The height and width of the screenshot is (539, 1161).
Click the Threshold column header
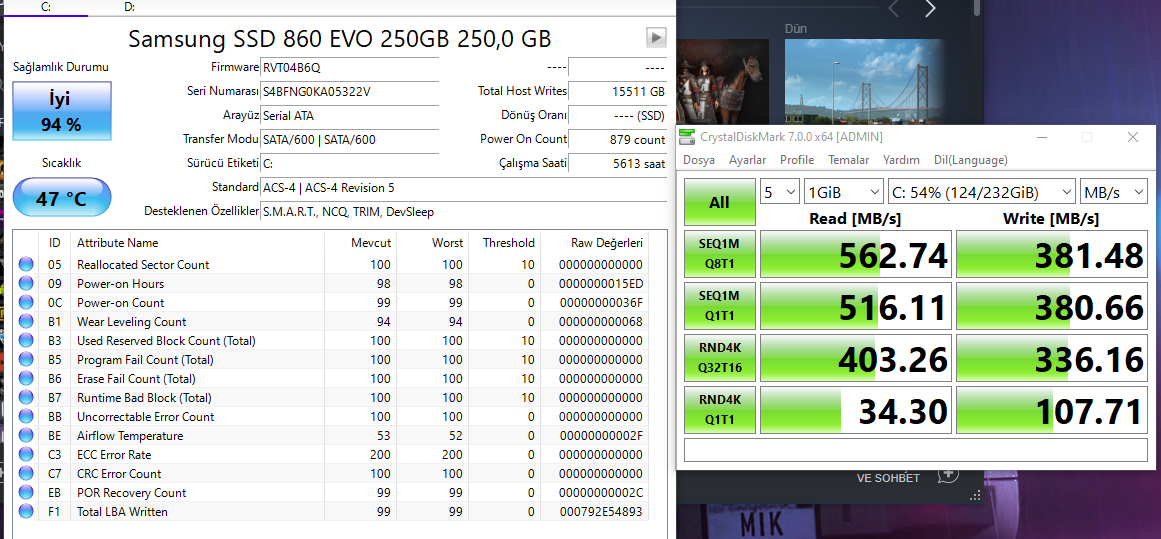(x=509, y=243)
